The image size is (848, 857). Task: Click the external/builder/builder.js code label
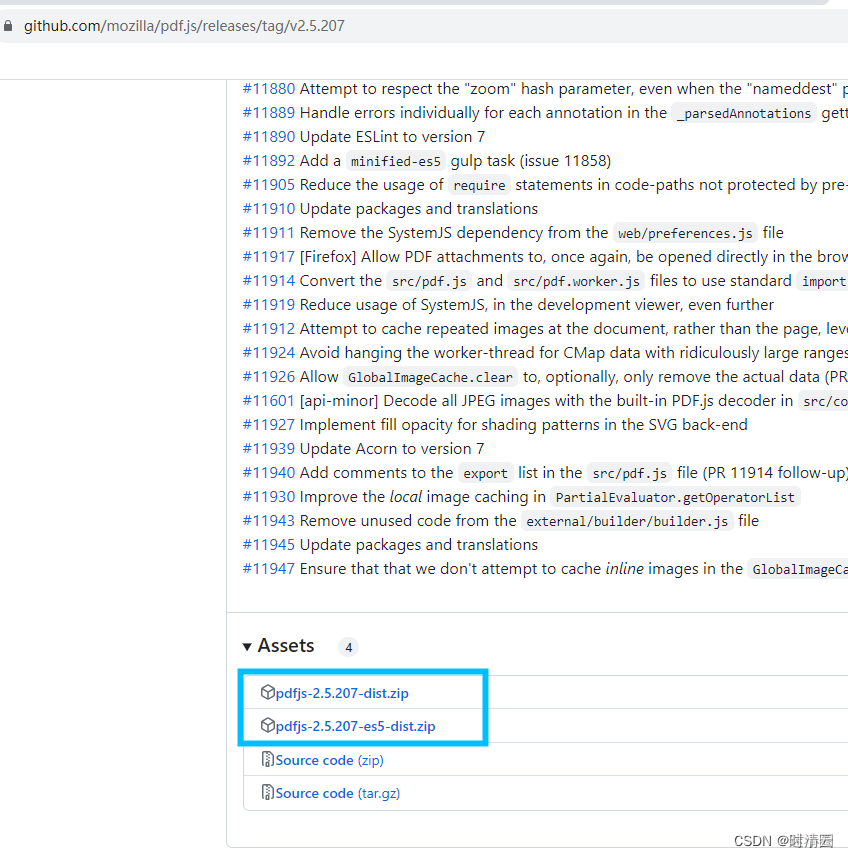coord(627,521)
